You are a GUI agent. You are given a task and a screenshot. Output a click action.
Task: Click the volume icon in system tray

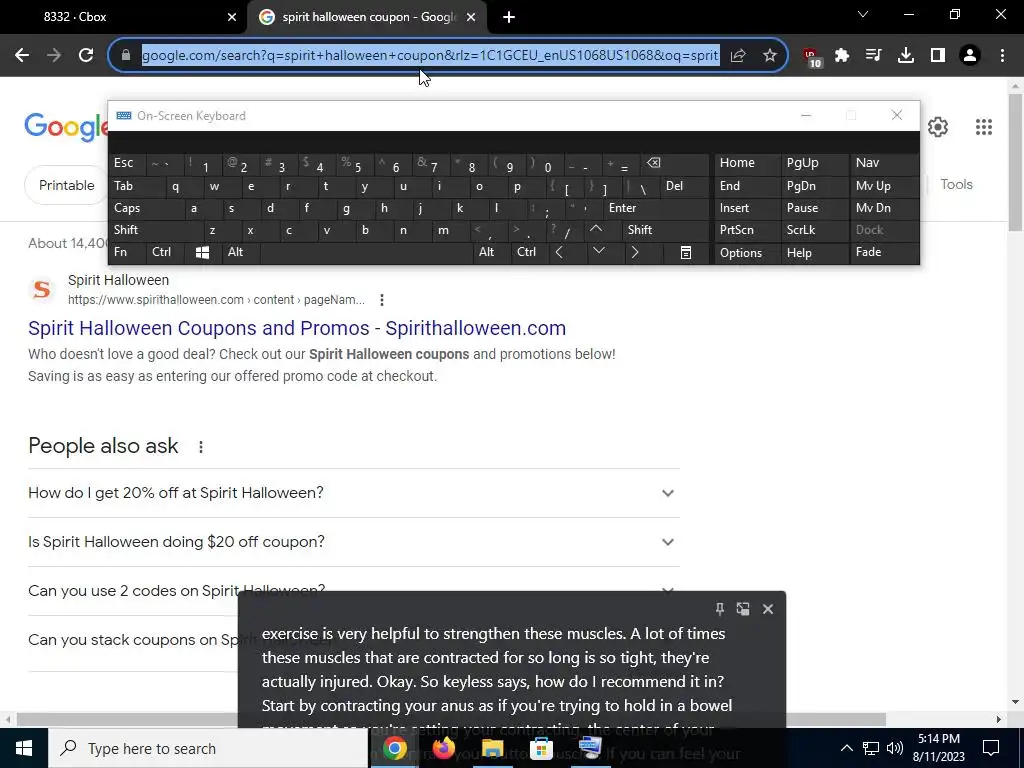(x=895, y=748)
